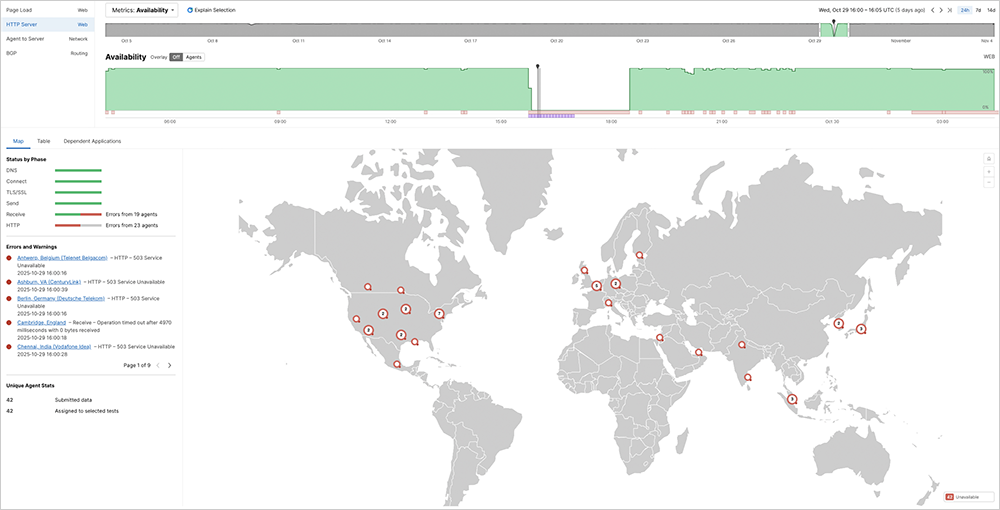Select the 14d time range
The width and height of the screenshot is (1000, 510).
pos(990,10)
